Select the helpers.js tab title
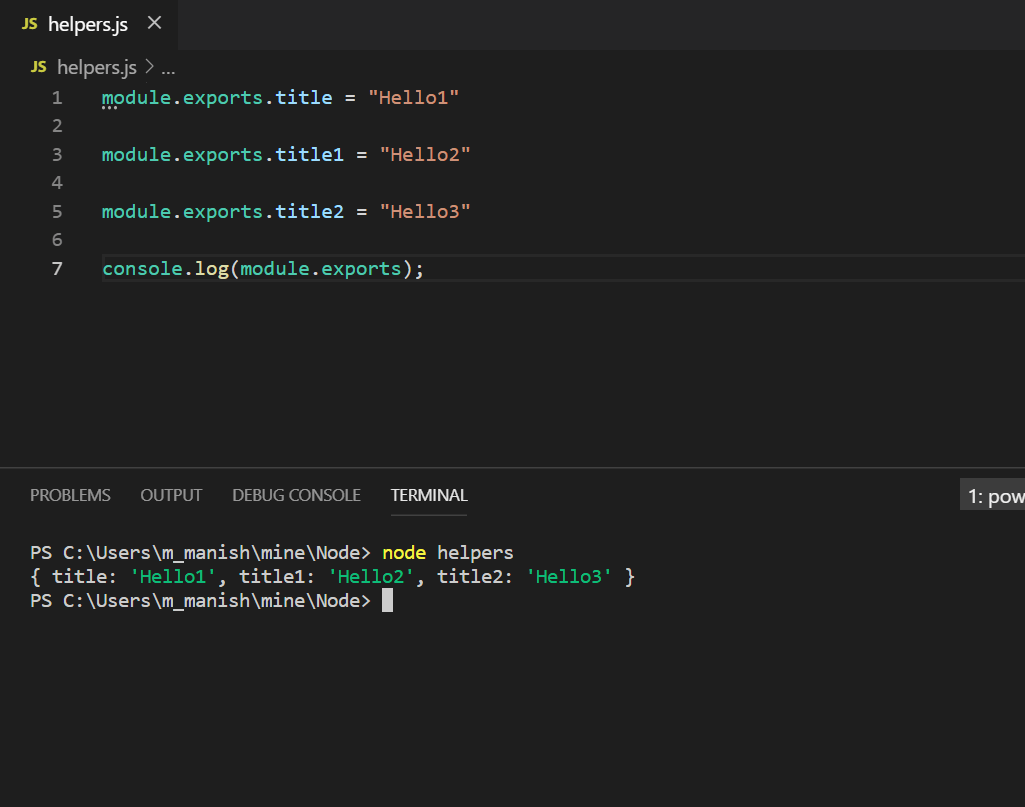The width and height of the screenshot is (1025, 807). tap(88, 25)
